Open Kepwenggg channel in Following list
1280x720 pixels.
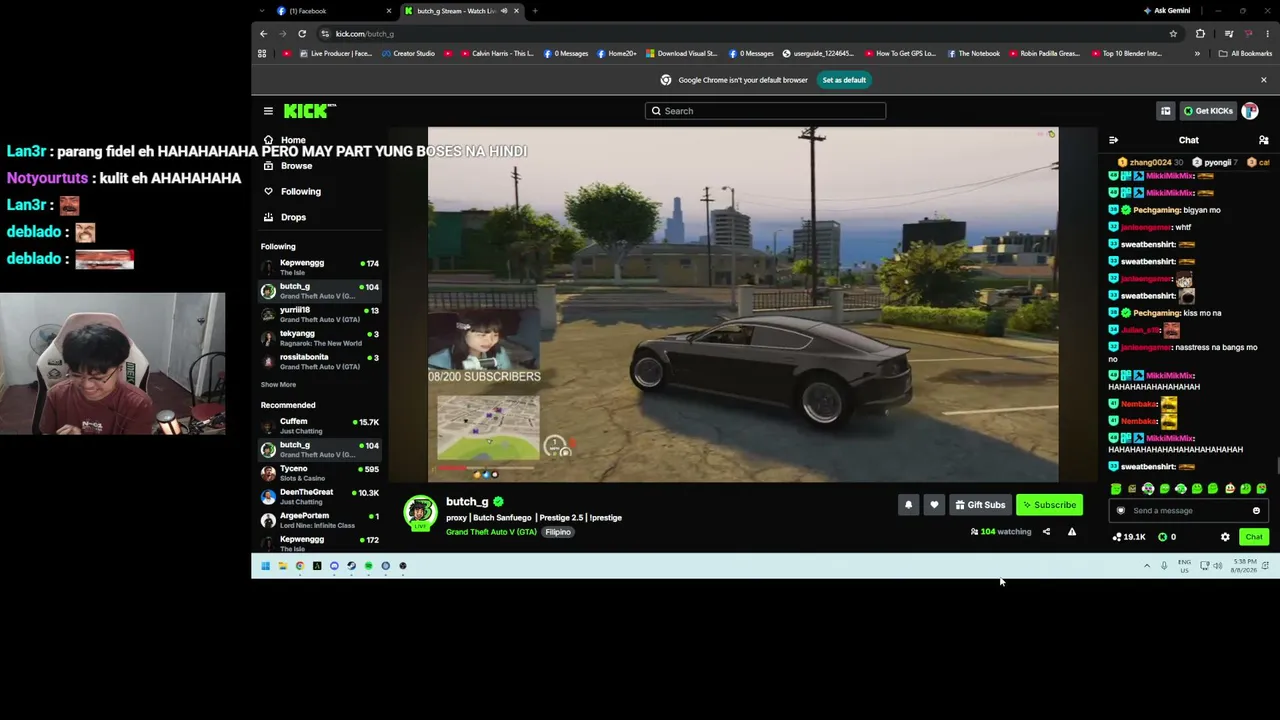point(319,267)
